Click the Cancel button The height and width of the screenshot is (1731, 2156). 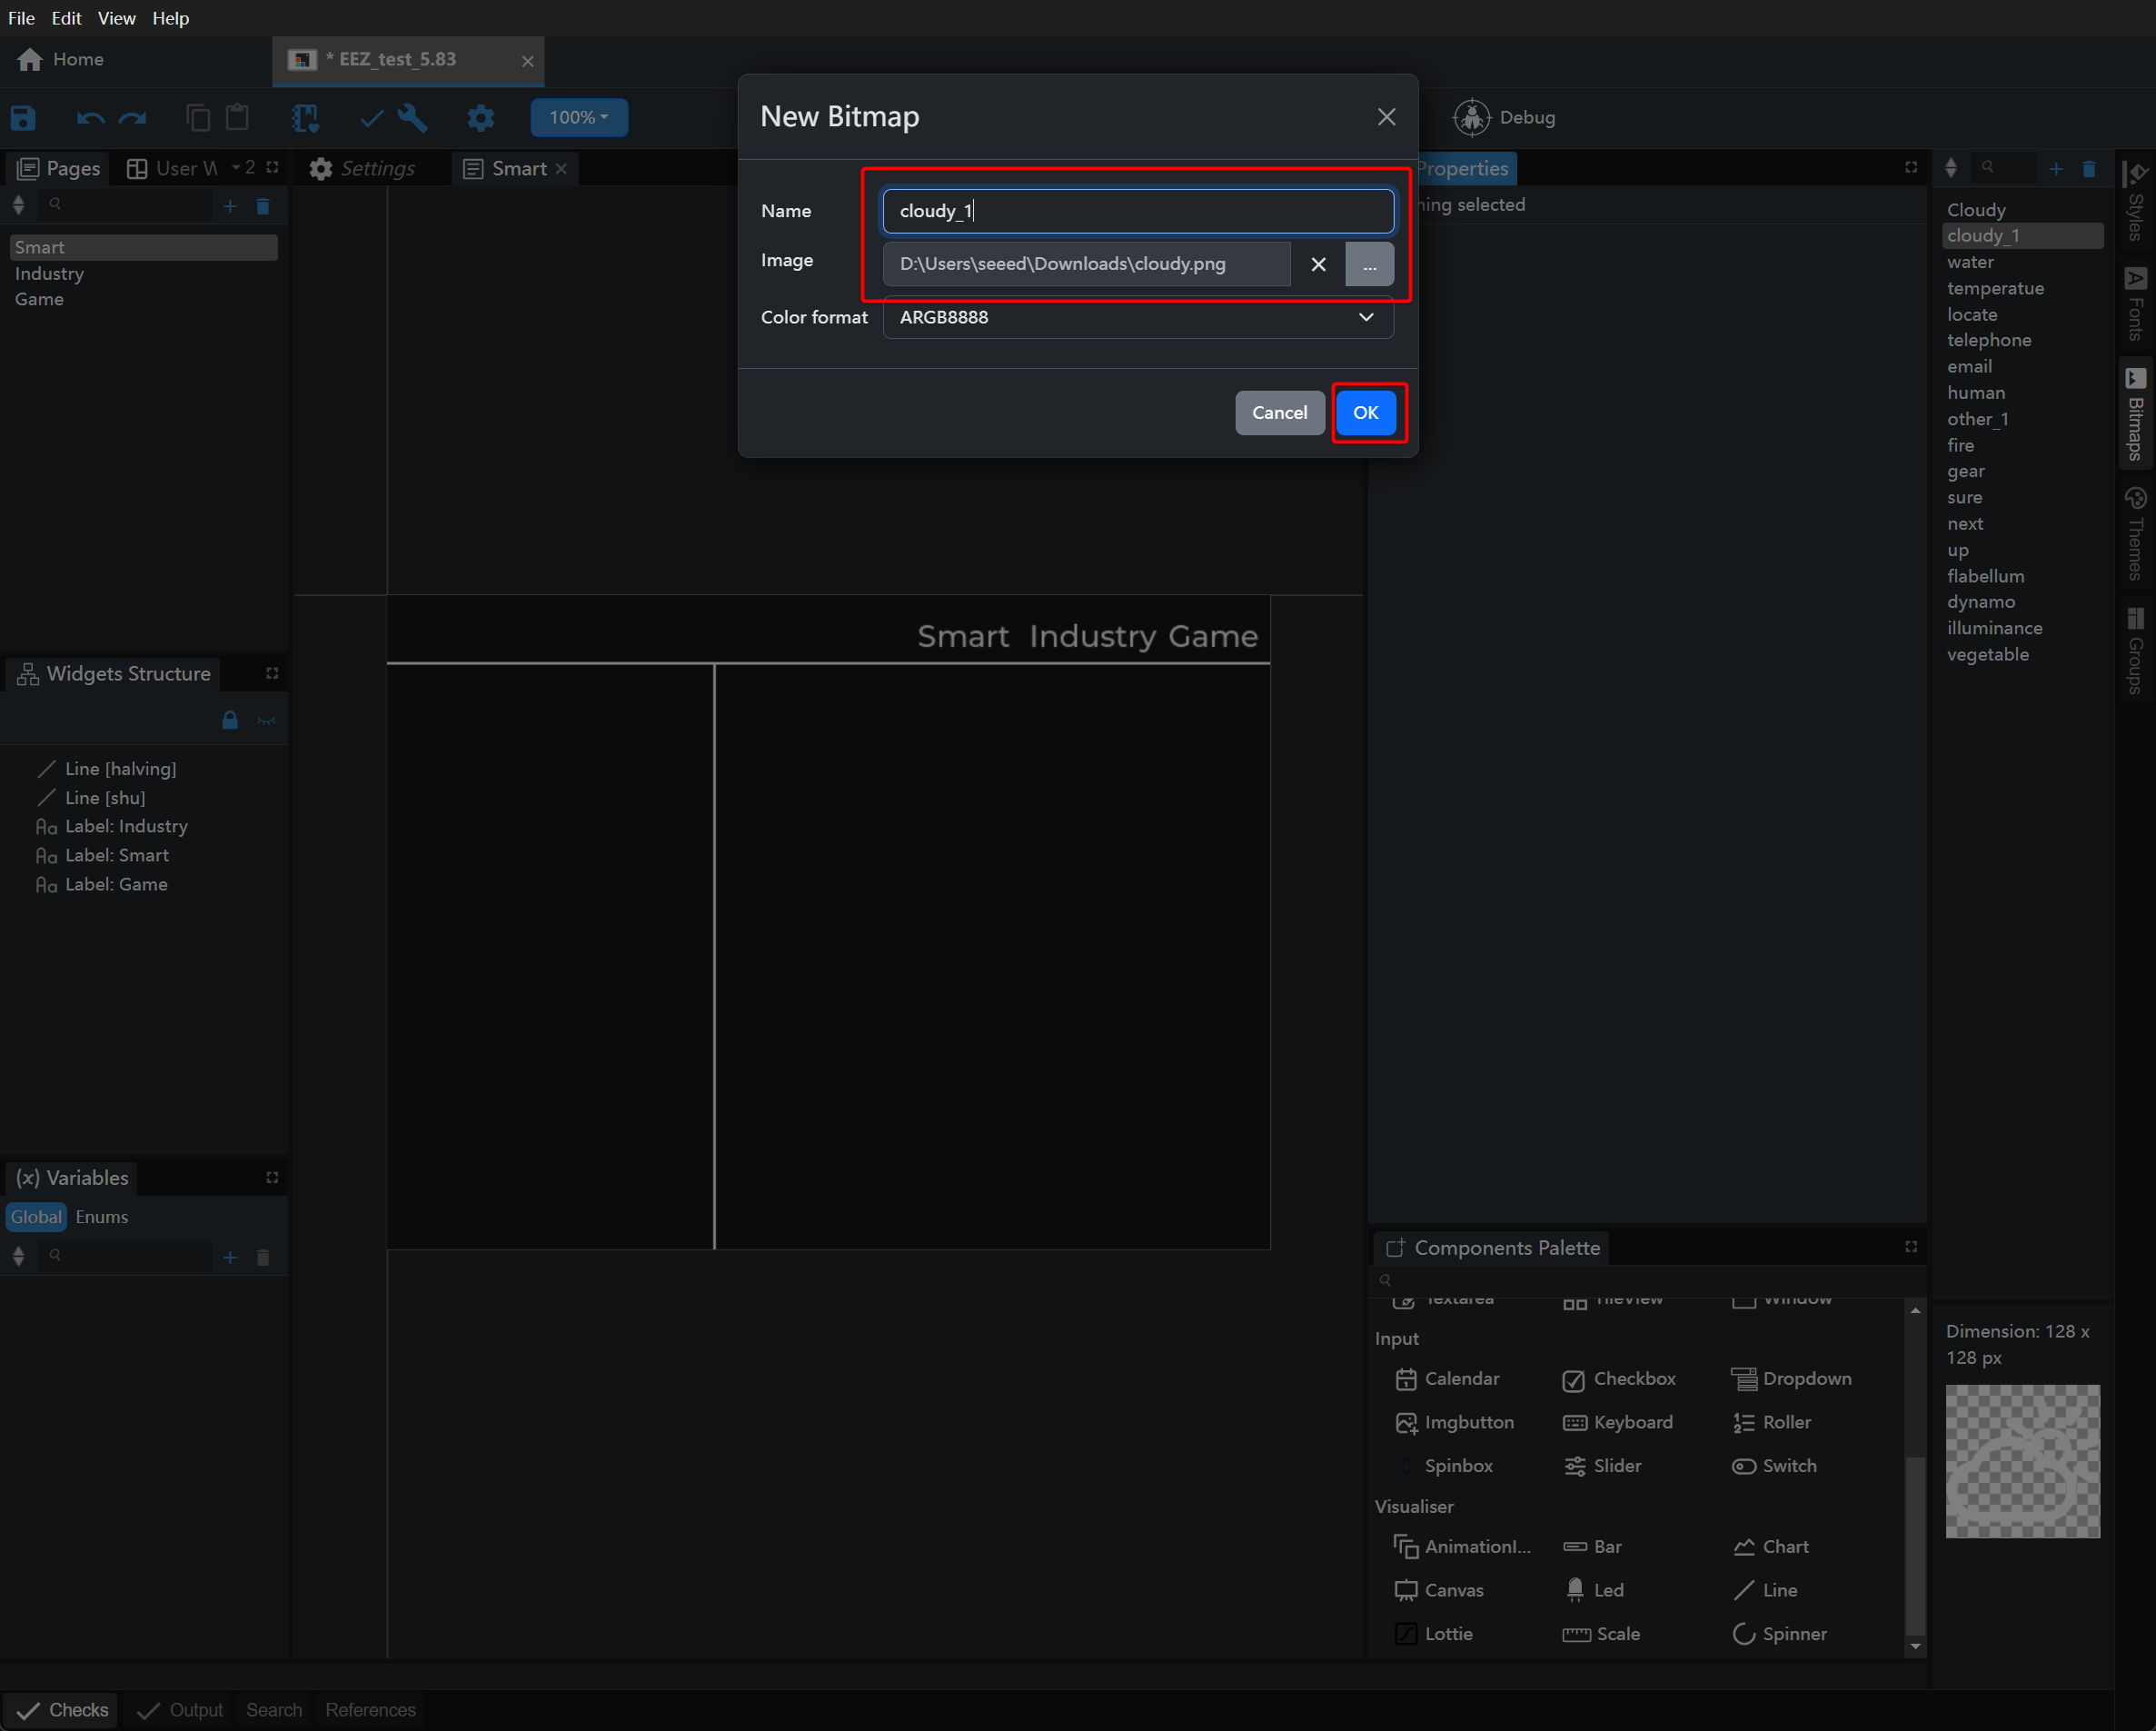coord(1279,412)
